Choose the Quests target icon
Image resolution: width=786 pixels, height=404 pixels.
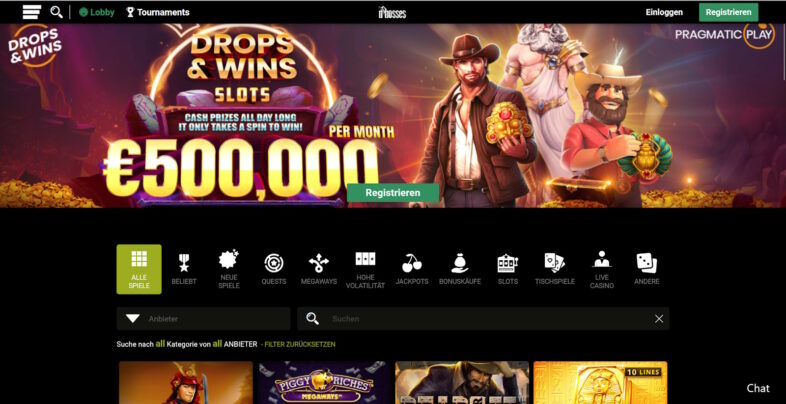pyautogui.click(x=274, y=263)
